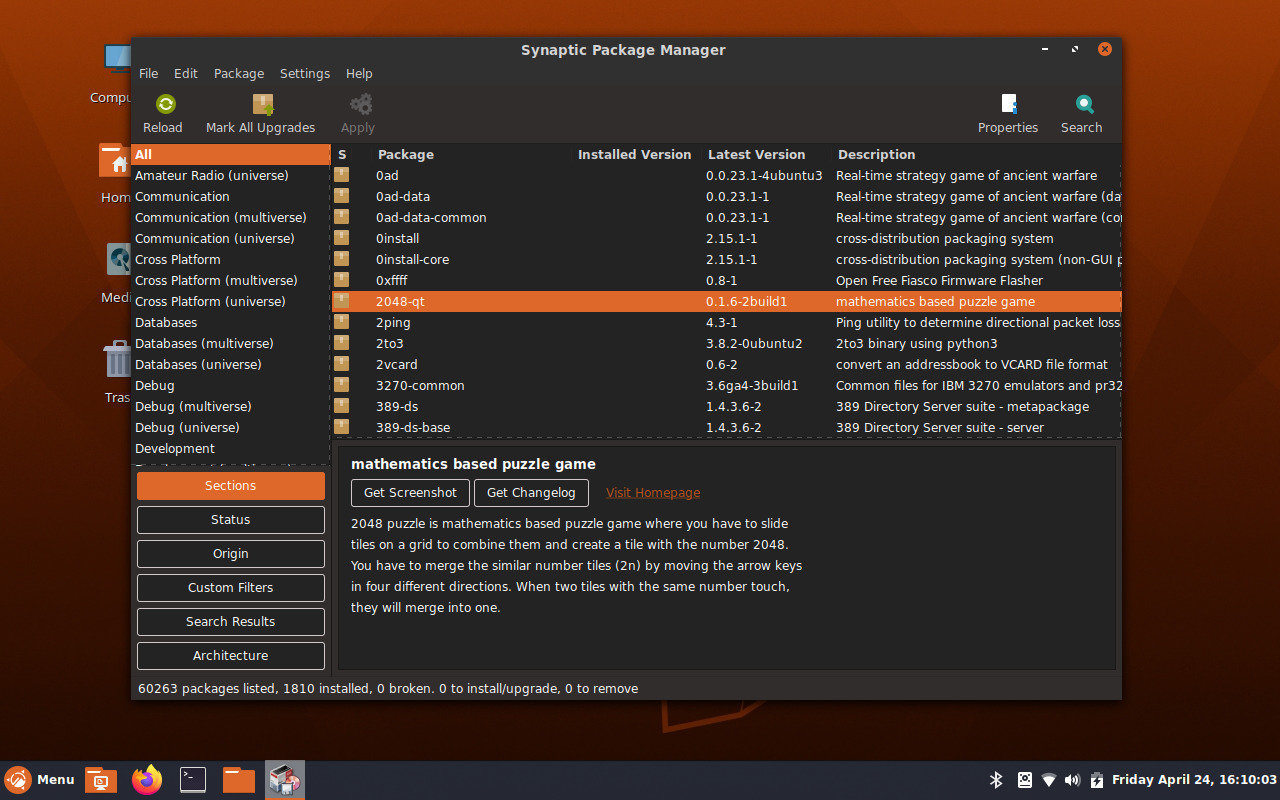Follow the Visit Homepage link
Image resolution: width=1280 pixels, height=800 pixels.
coord(653,493)
